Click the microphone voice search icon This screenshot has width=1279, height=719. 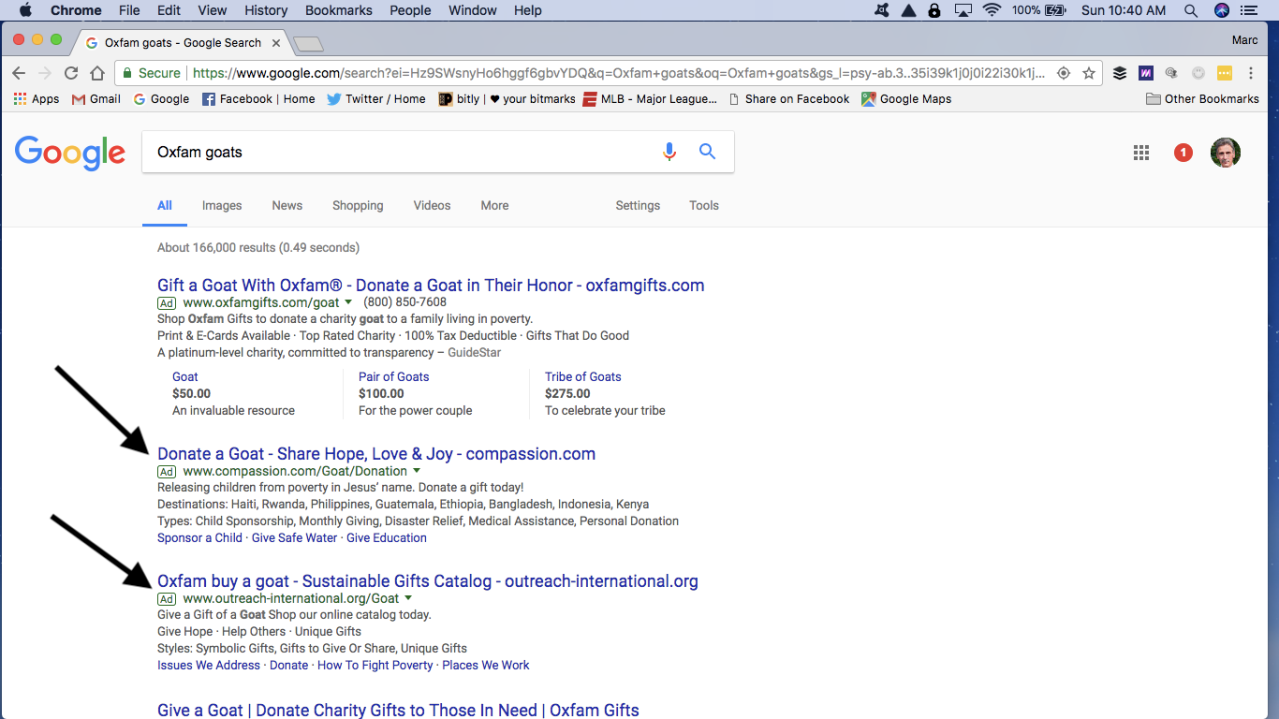coord(669,152)
